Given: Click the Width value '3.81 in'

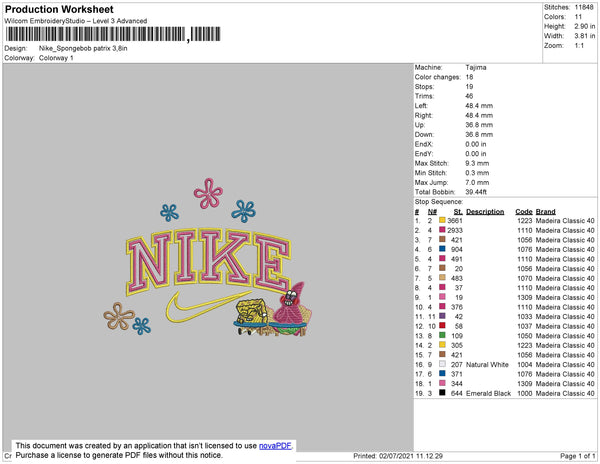Looking at the screenshot, I should pos(585,36).
